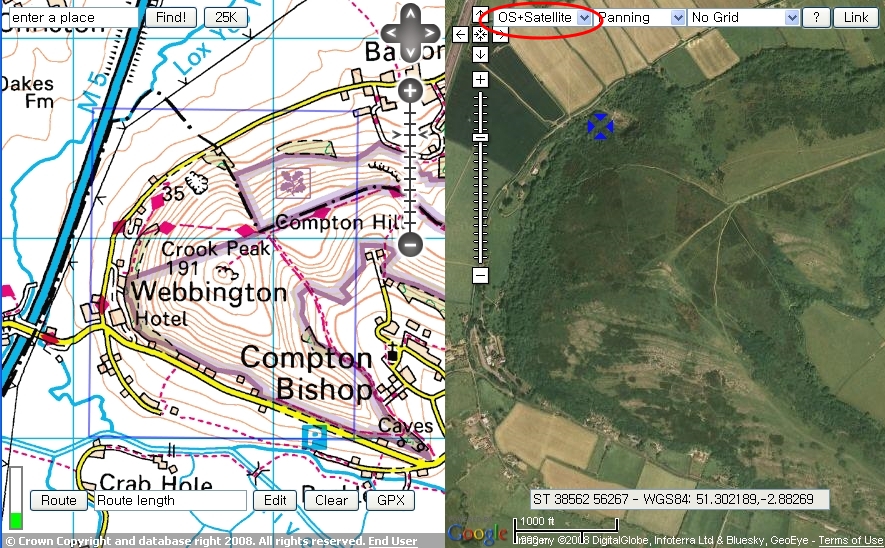Screen dimensions: 885x548
Task: Click the Clear route button
Action: (x=331, y=501)
